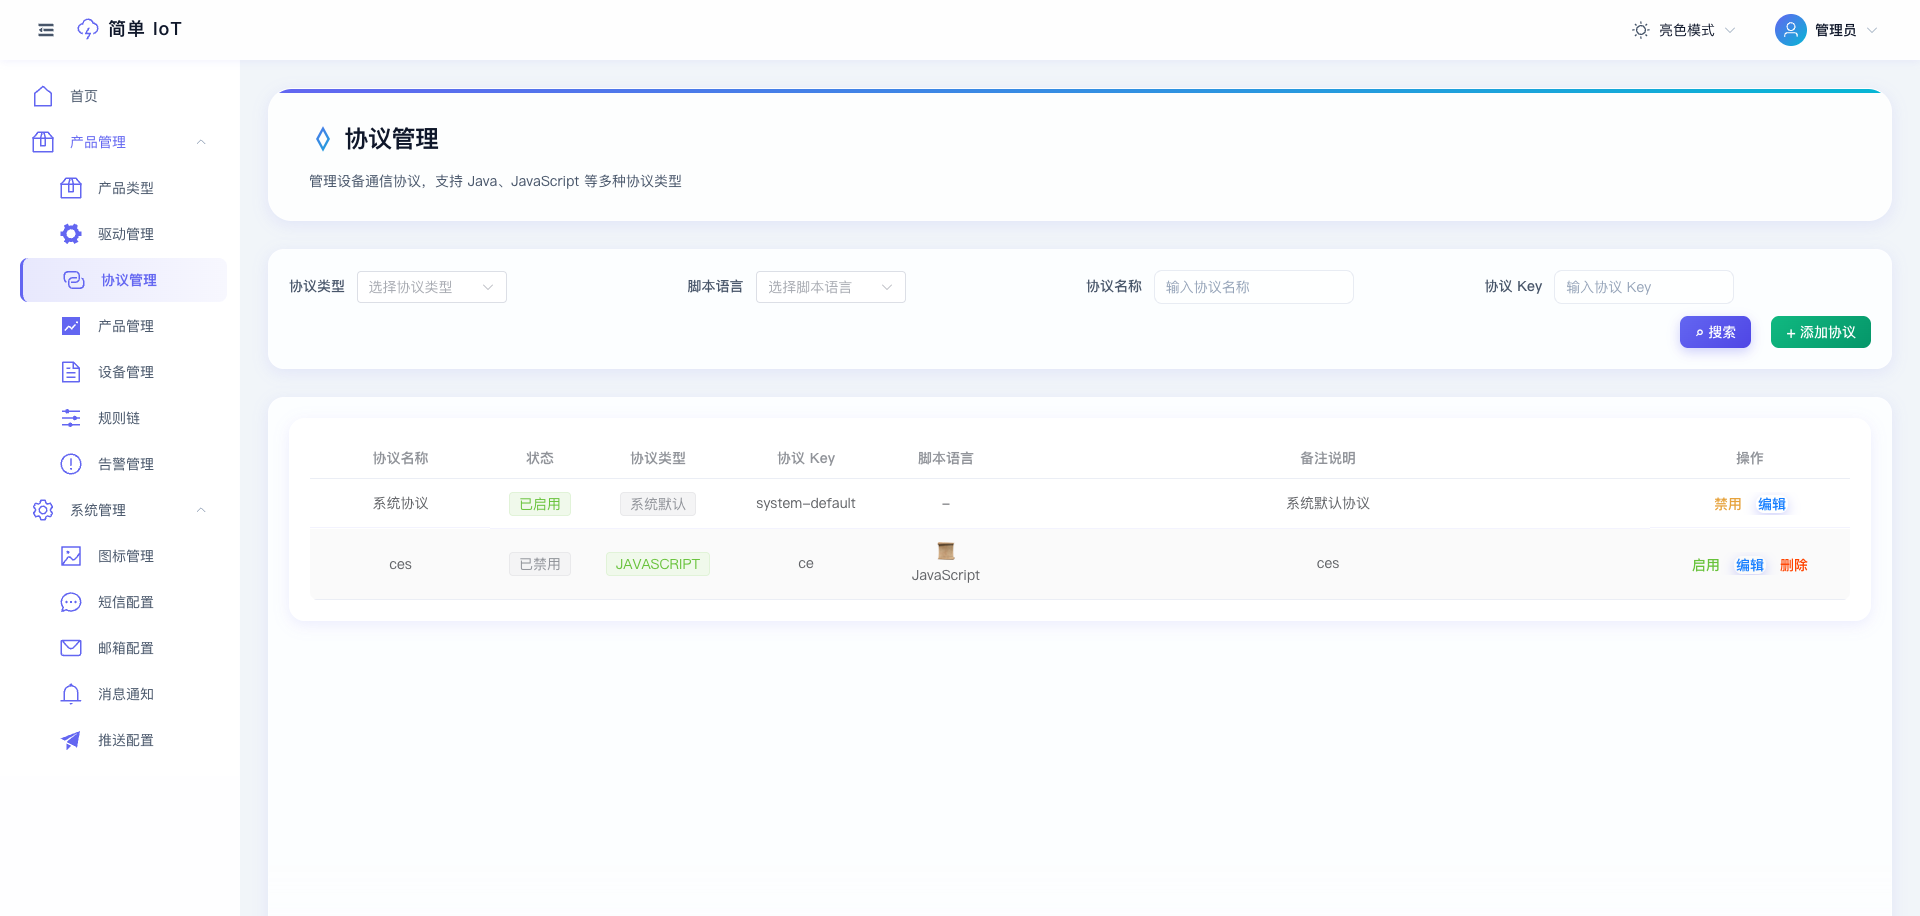Expand the 管理员 account dropdown arrow
Screen dimensions: 1920x916
tap(1872, 30)
